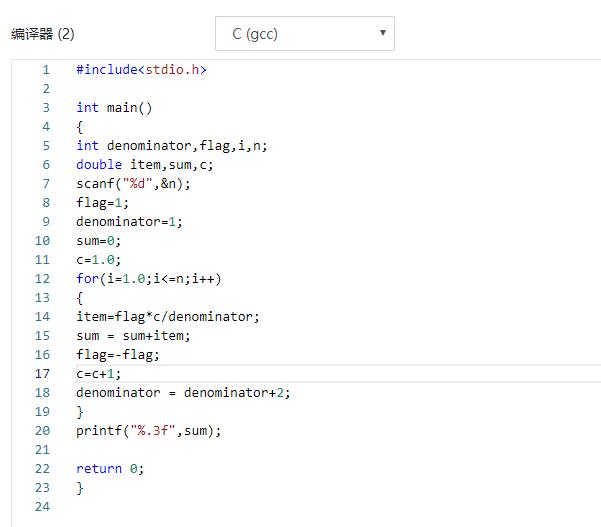Click the #include<stdio.h> line
601x527 pixels.
tap(141, 70)
